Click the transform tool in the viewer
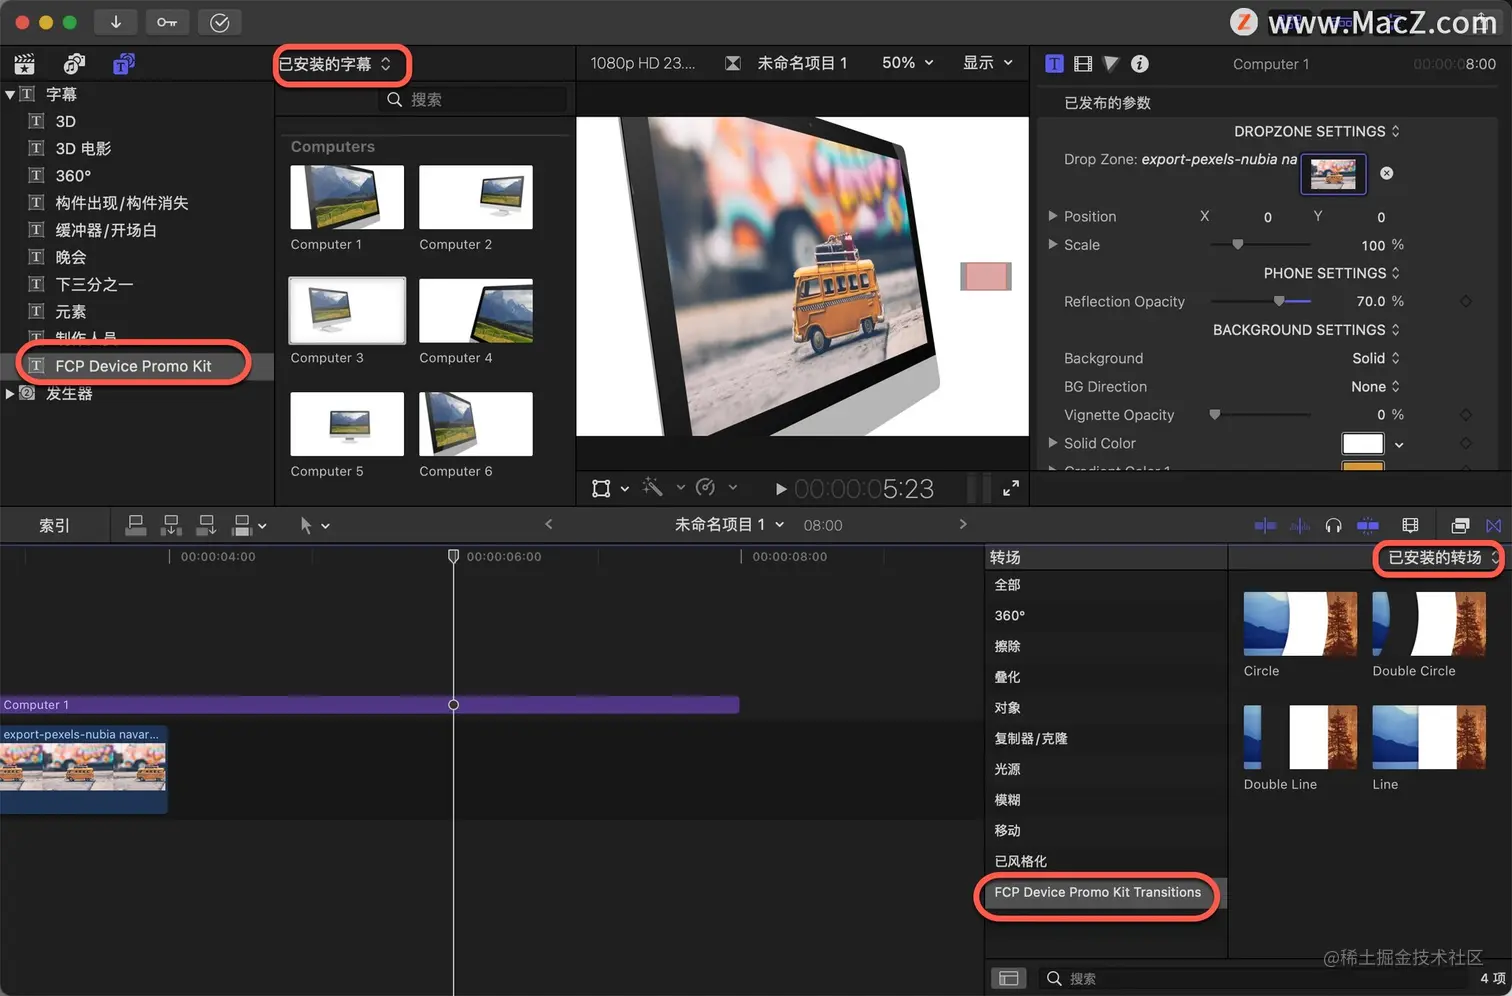 pos(601,488)
